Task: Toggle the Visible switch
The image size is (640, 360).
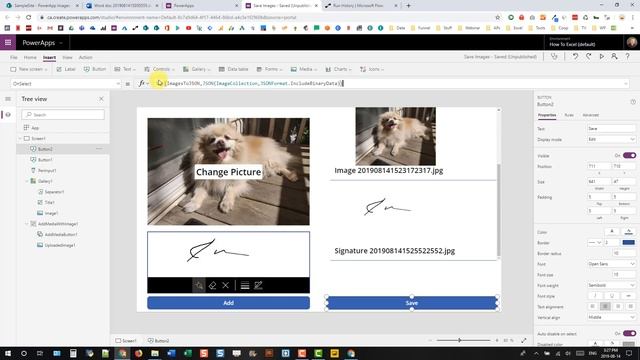Action: point(629,156)
